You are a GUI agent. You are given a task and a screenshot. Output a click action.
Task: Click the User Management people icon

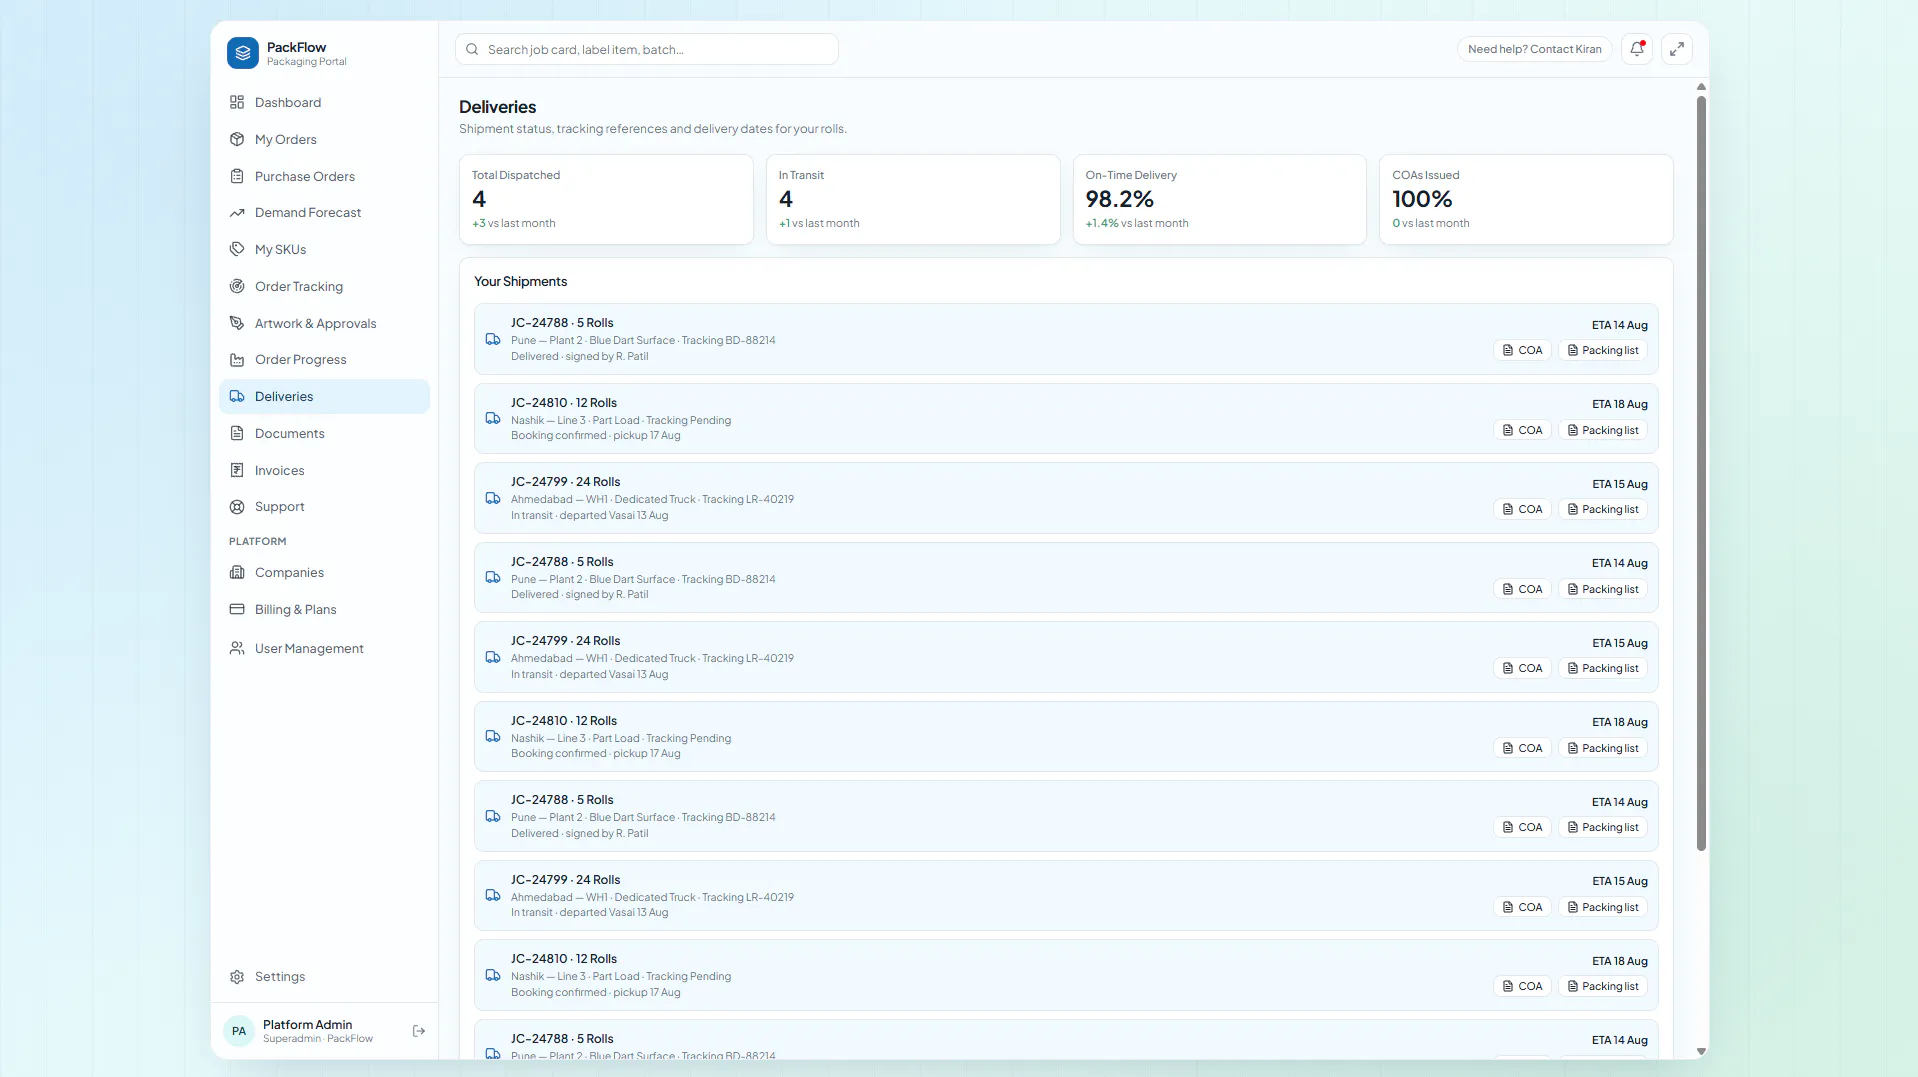point(237,648)
